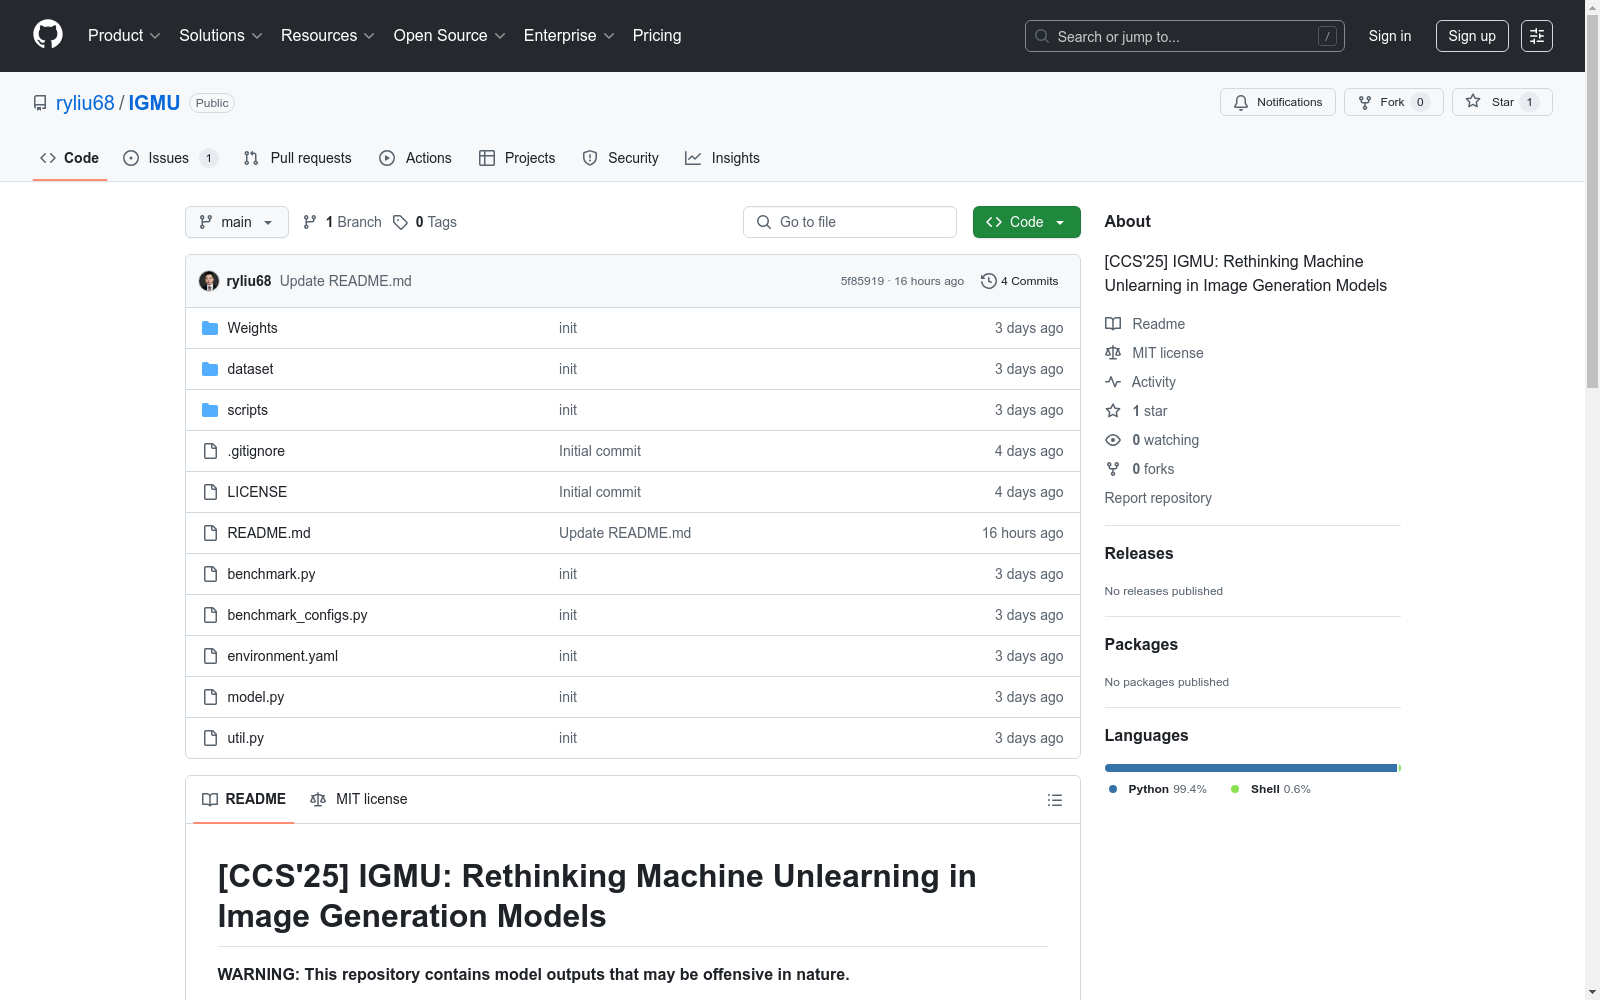This screenshot has height=1000, width=1600.
Task: Switch to the Actions tab
Action: (x=415, y=158)
